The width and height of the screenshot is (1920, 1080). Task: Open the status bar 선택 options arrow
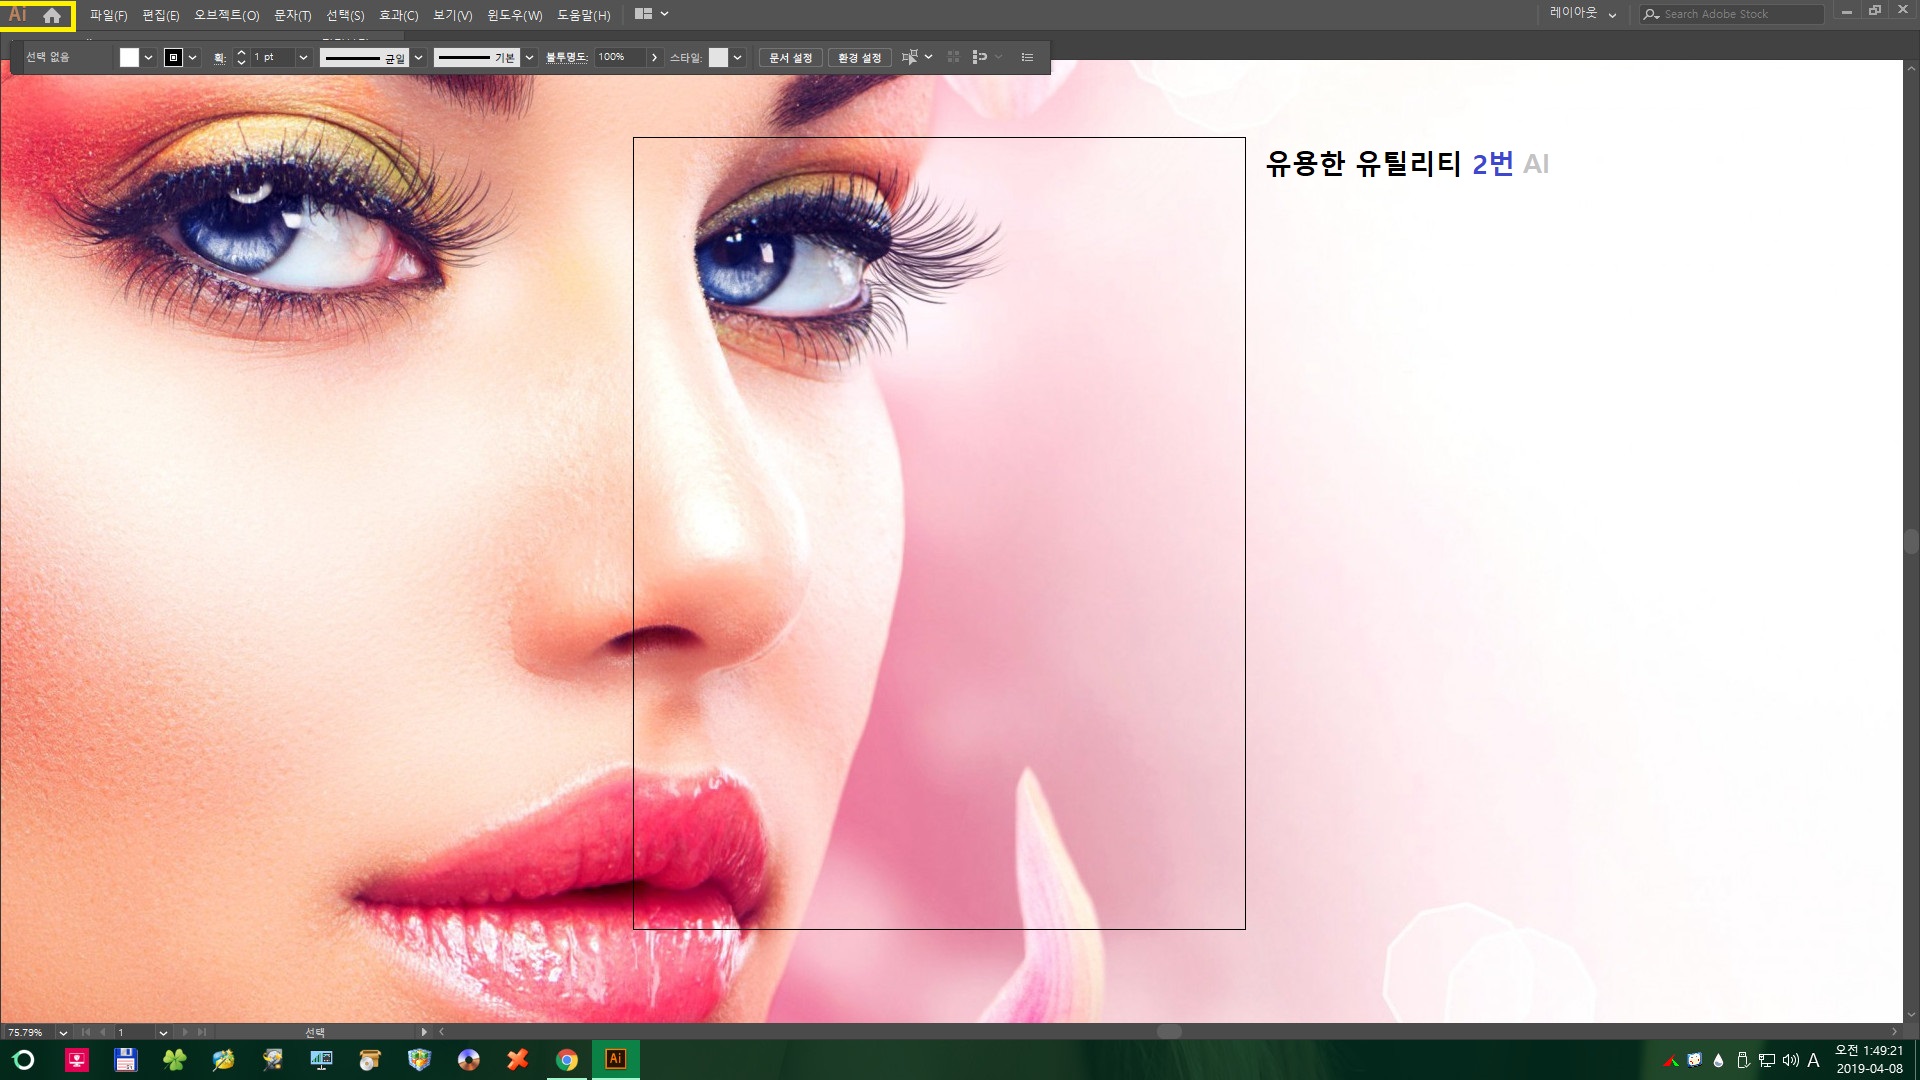coord(424,1032)
